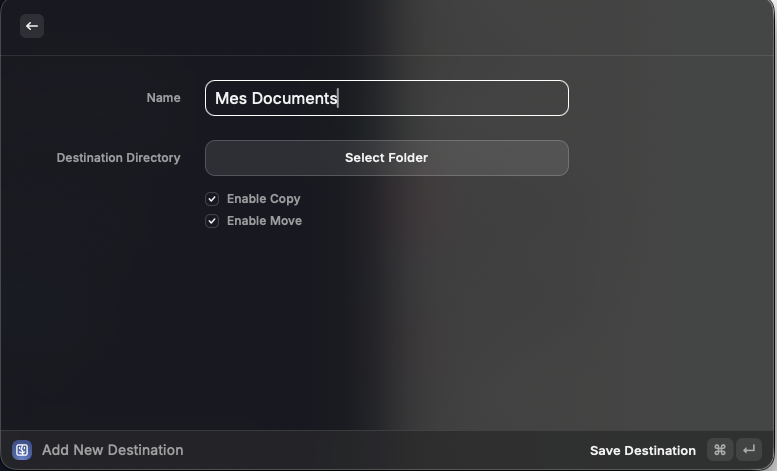This screenshot has width=777, height=471.
Task: Click the word Documents in the Name field
Action: point(294,98)
